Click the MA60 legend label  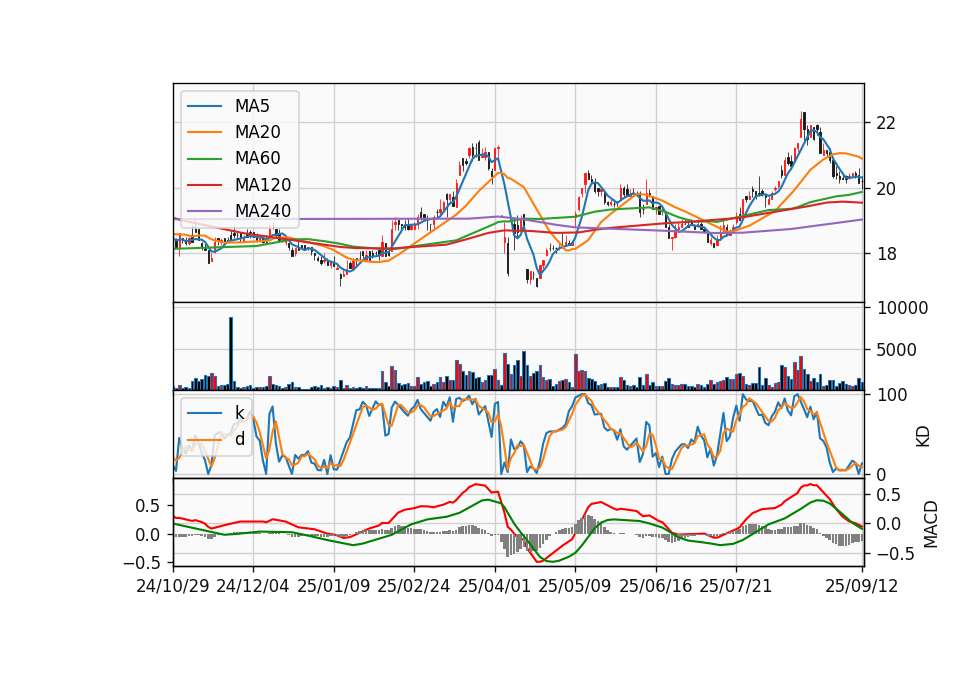pyautogui.click(x=257, y=158)
